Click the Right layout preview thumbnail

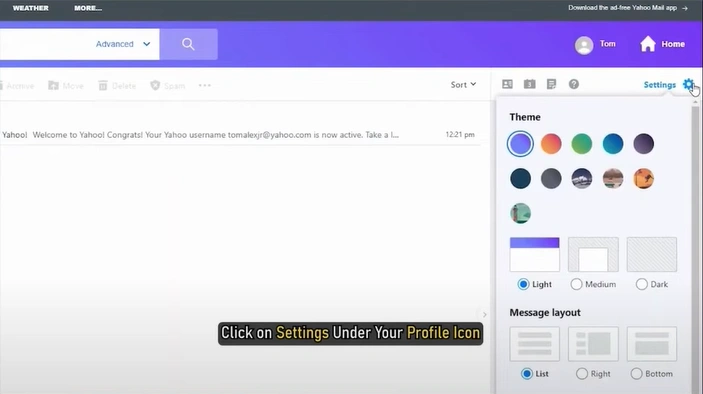[593, 344]
